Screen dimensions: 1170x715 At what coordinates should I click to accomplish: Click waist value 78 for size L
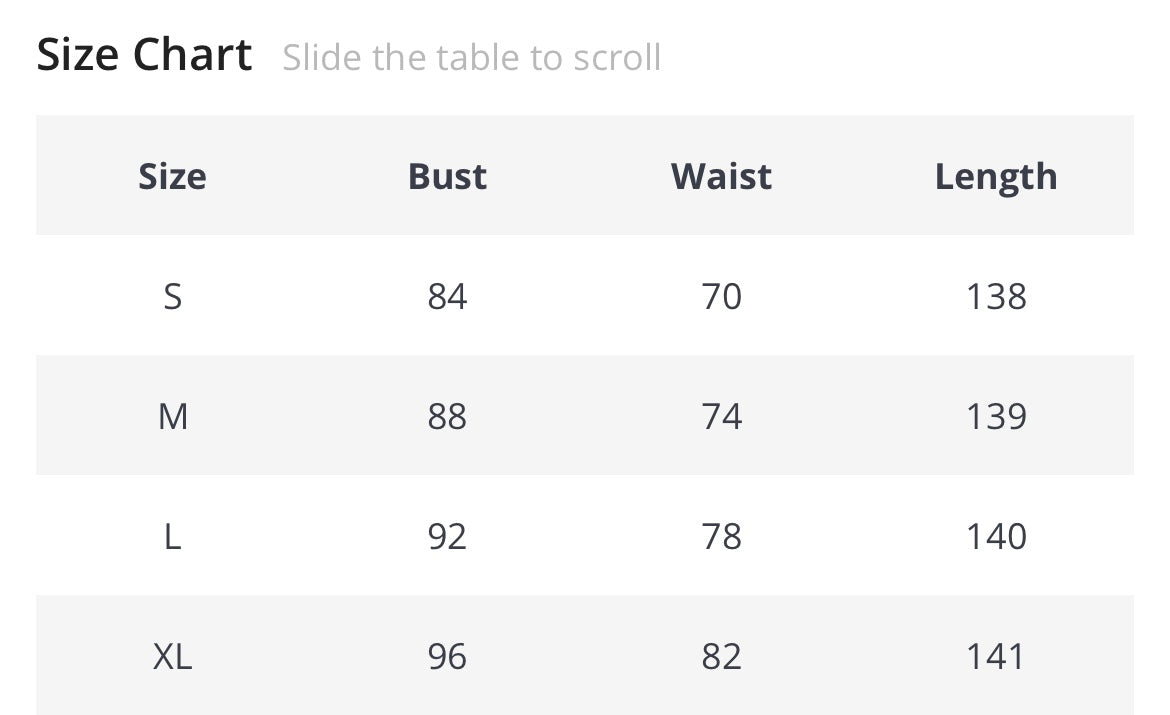point(721,537)
